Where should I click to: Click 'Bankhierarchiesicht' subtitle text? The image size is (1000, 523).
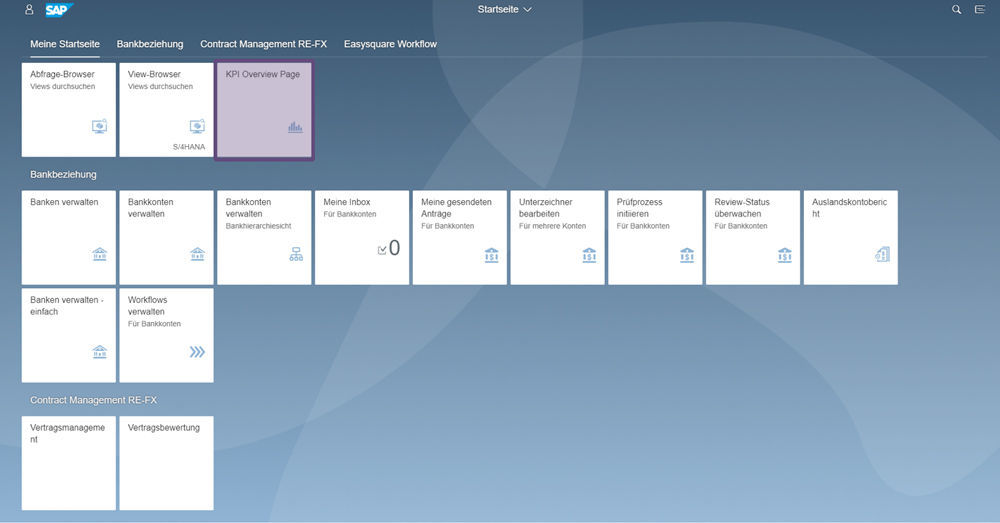tap(258, 226)
